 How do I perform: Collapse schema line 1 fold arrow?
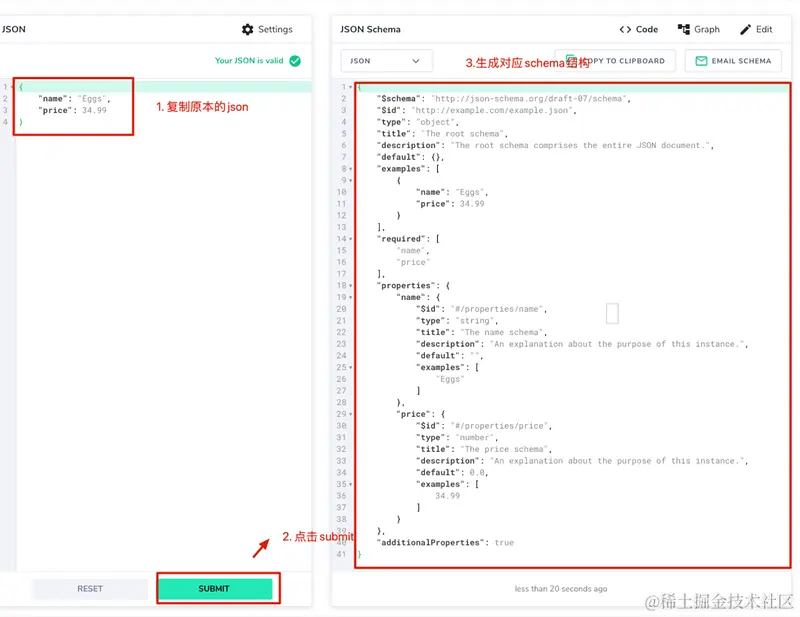tap(351, 87)
